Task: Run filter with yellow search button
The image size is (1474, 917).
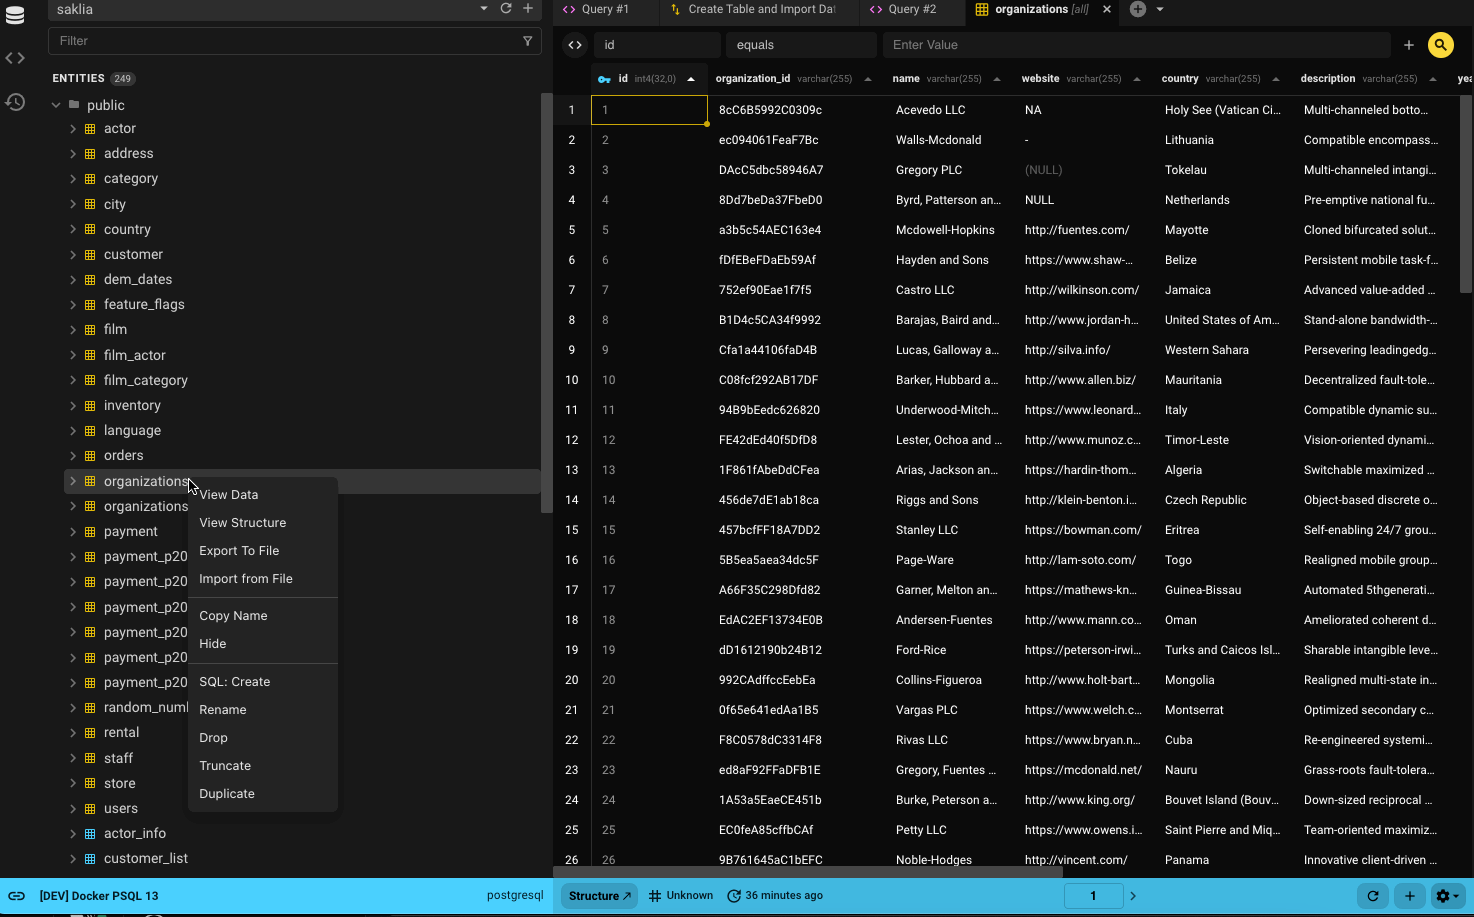Action: click(1440, 45)
